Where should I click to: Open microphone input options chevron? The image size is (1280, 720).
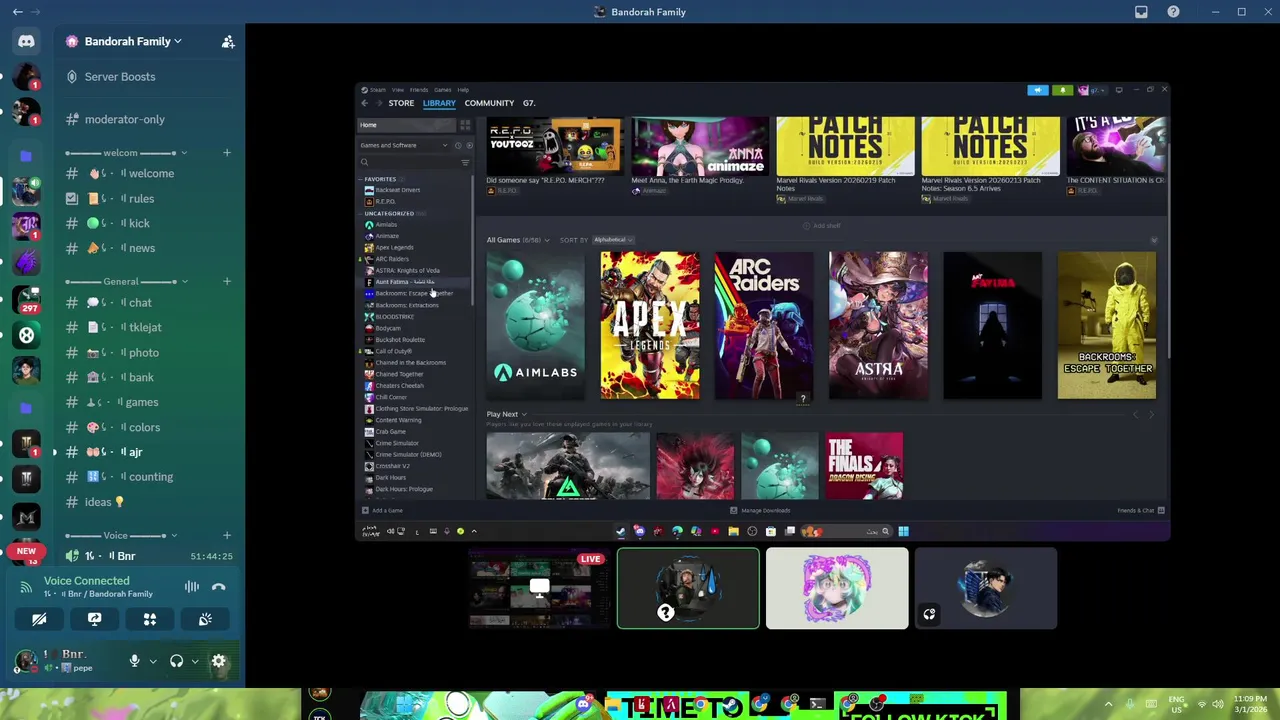(x=153, y=661)
